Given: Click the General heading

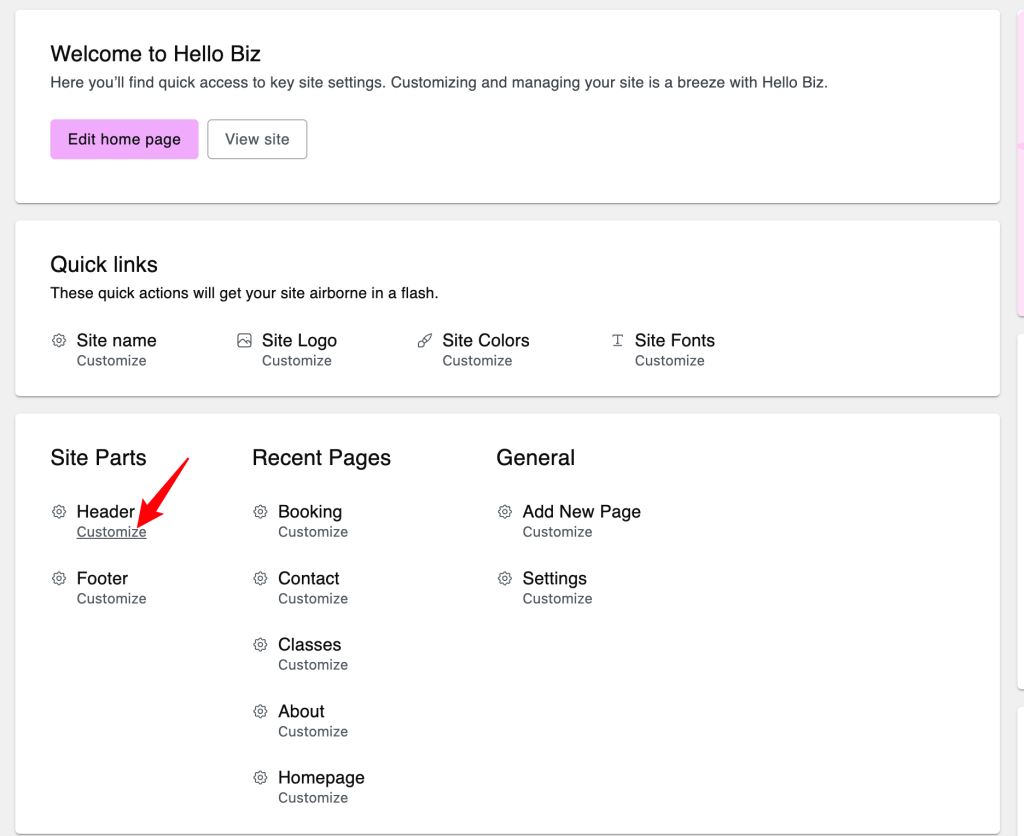Looking at the screenshot, I should (x=536, y=458).
